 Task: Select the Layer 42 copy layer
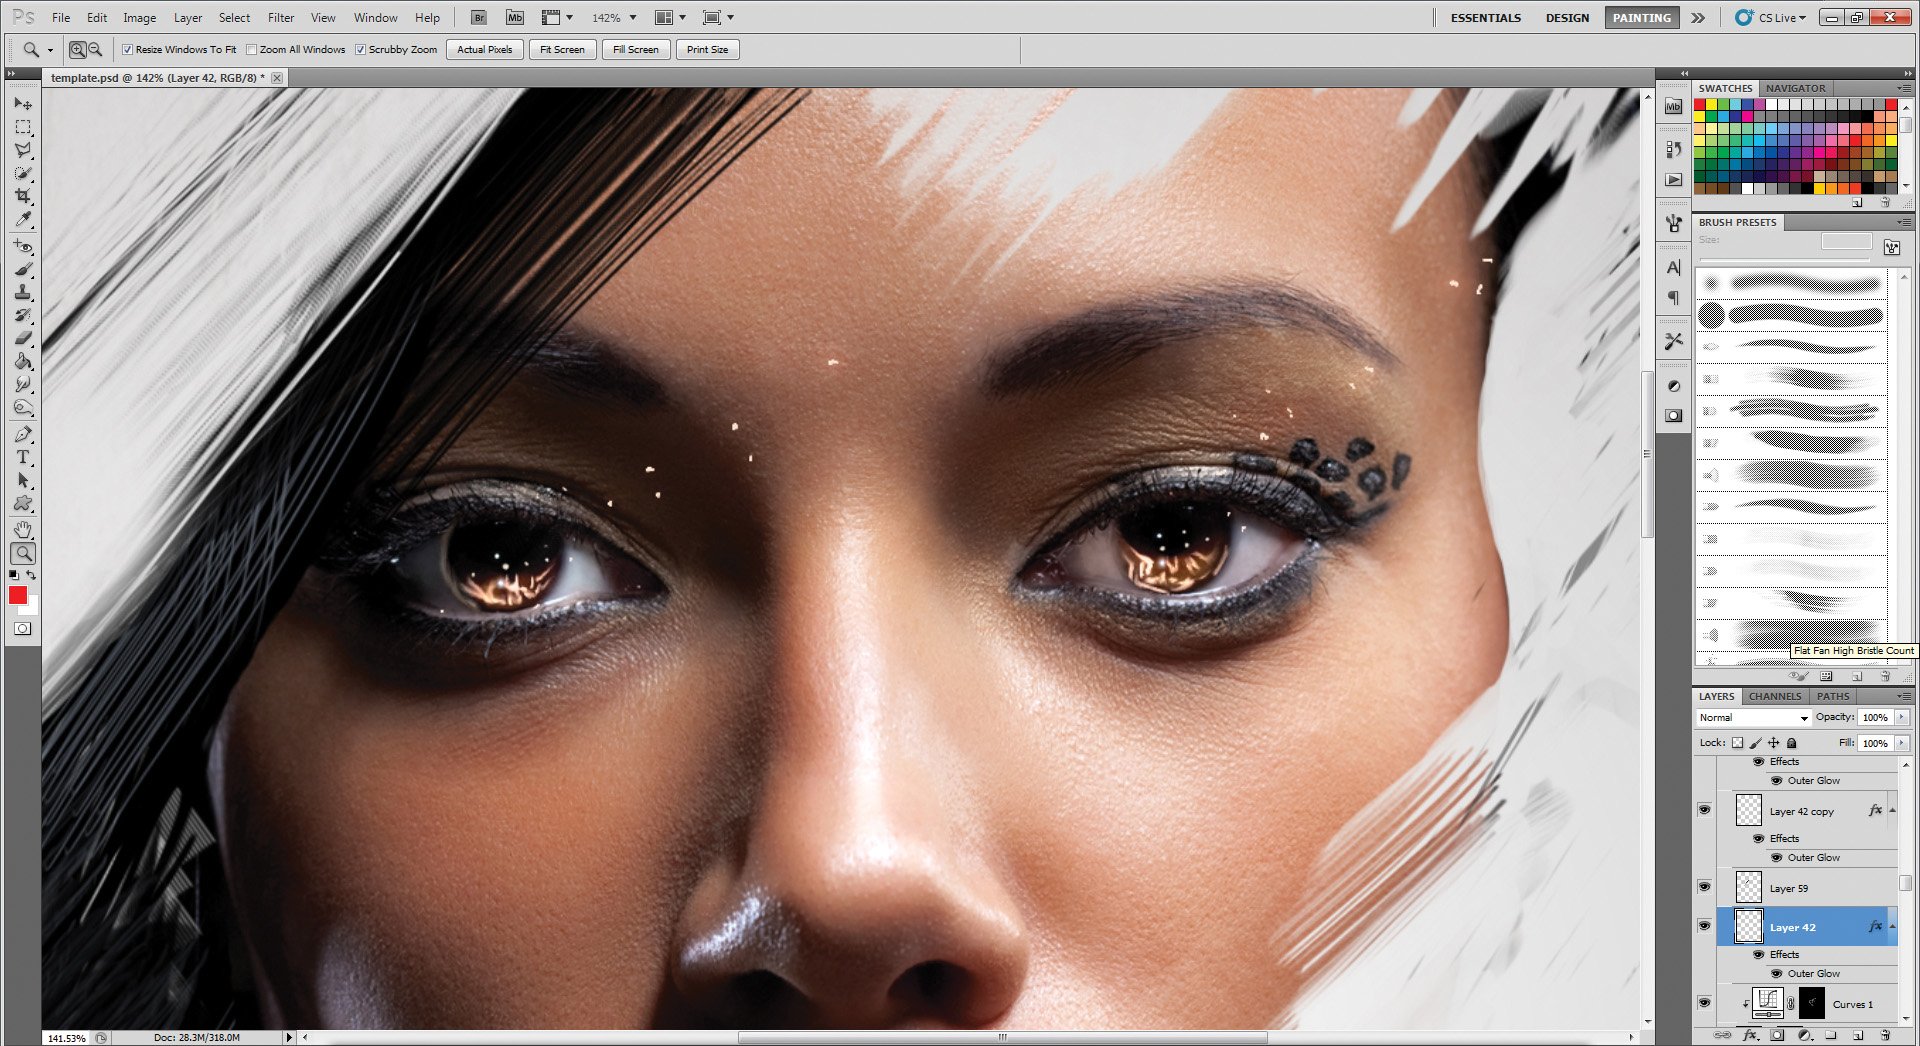tap(1801, 811)
